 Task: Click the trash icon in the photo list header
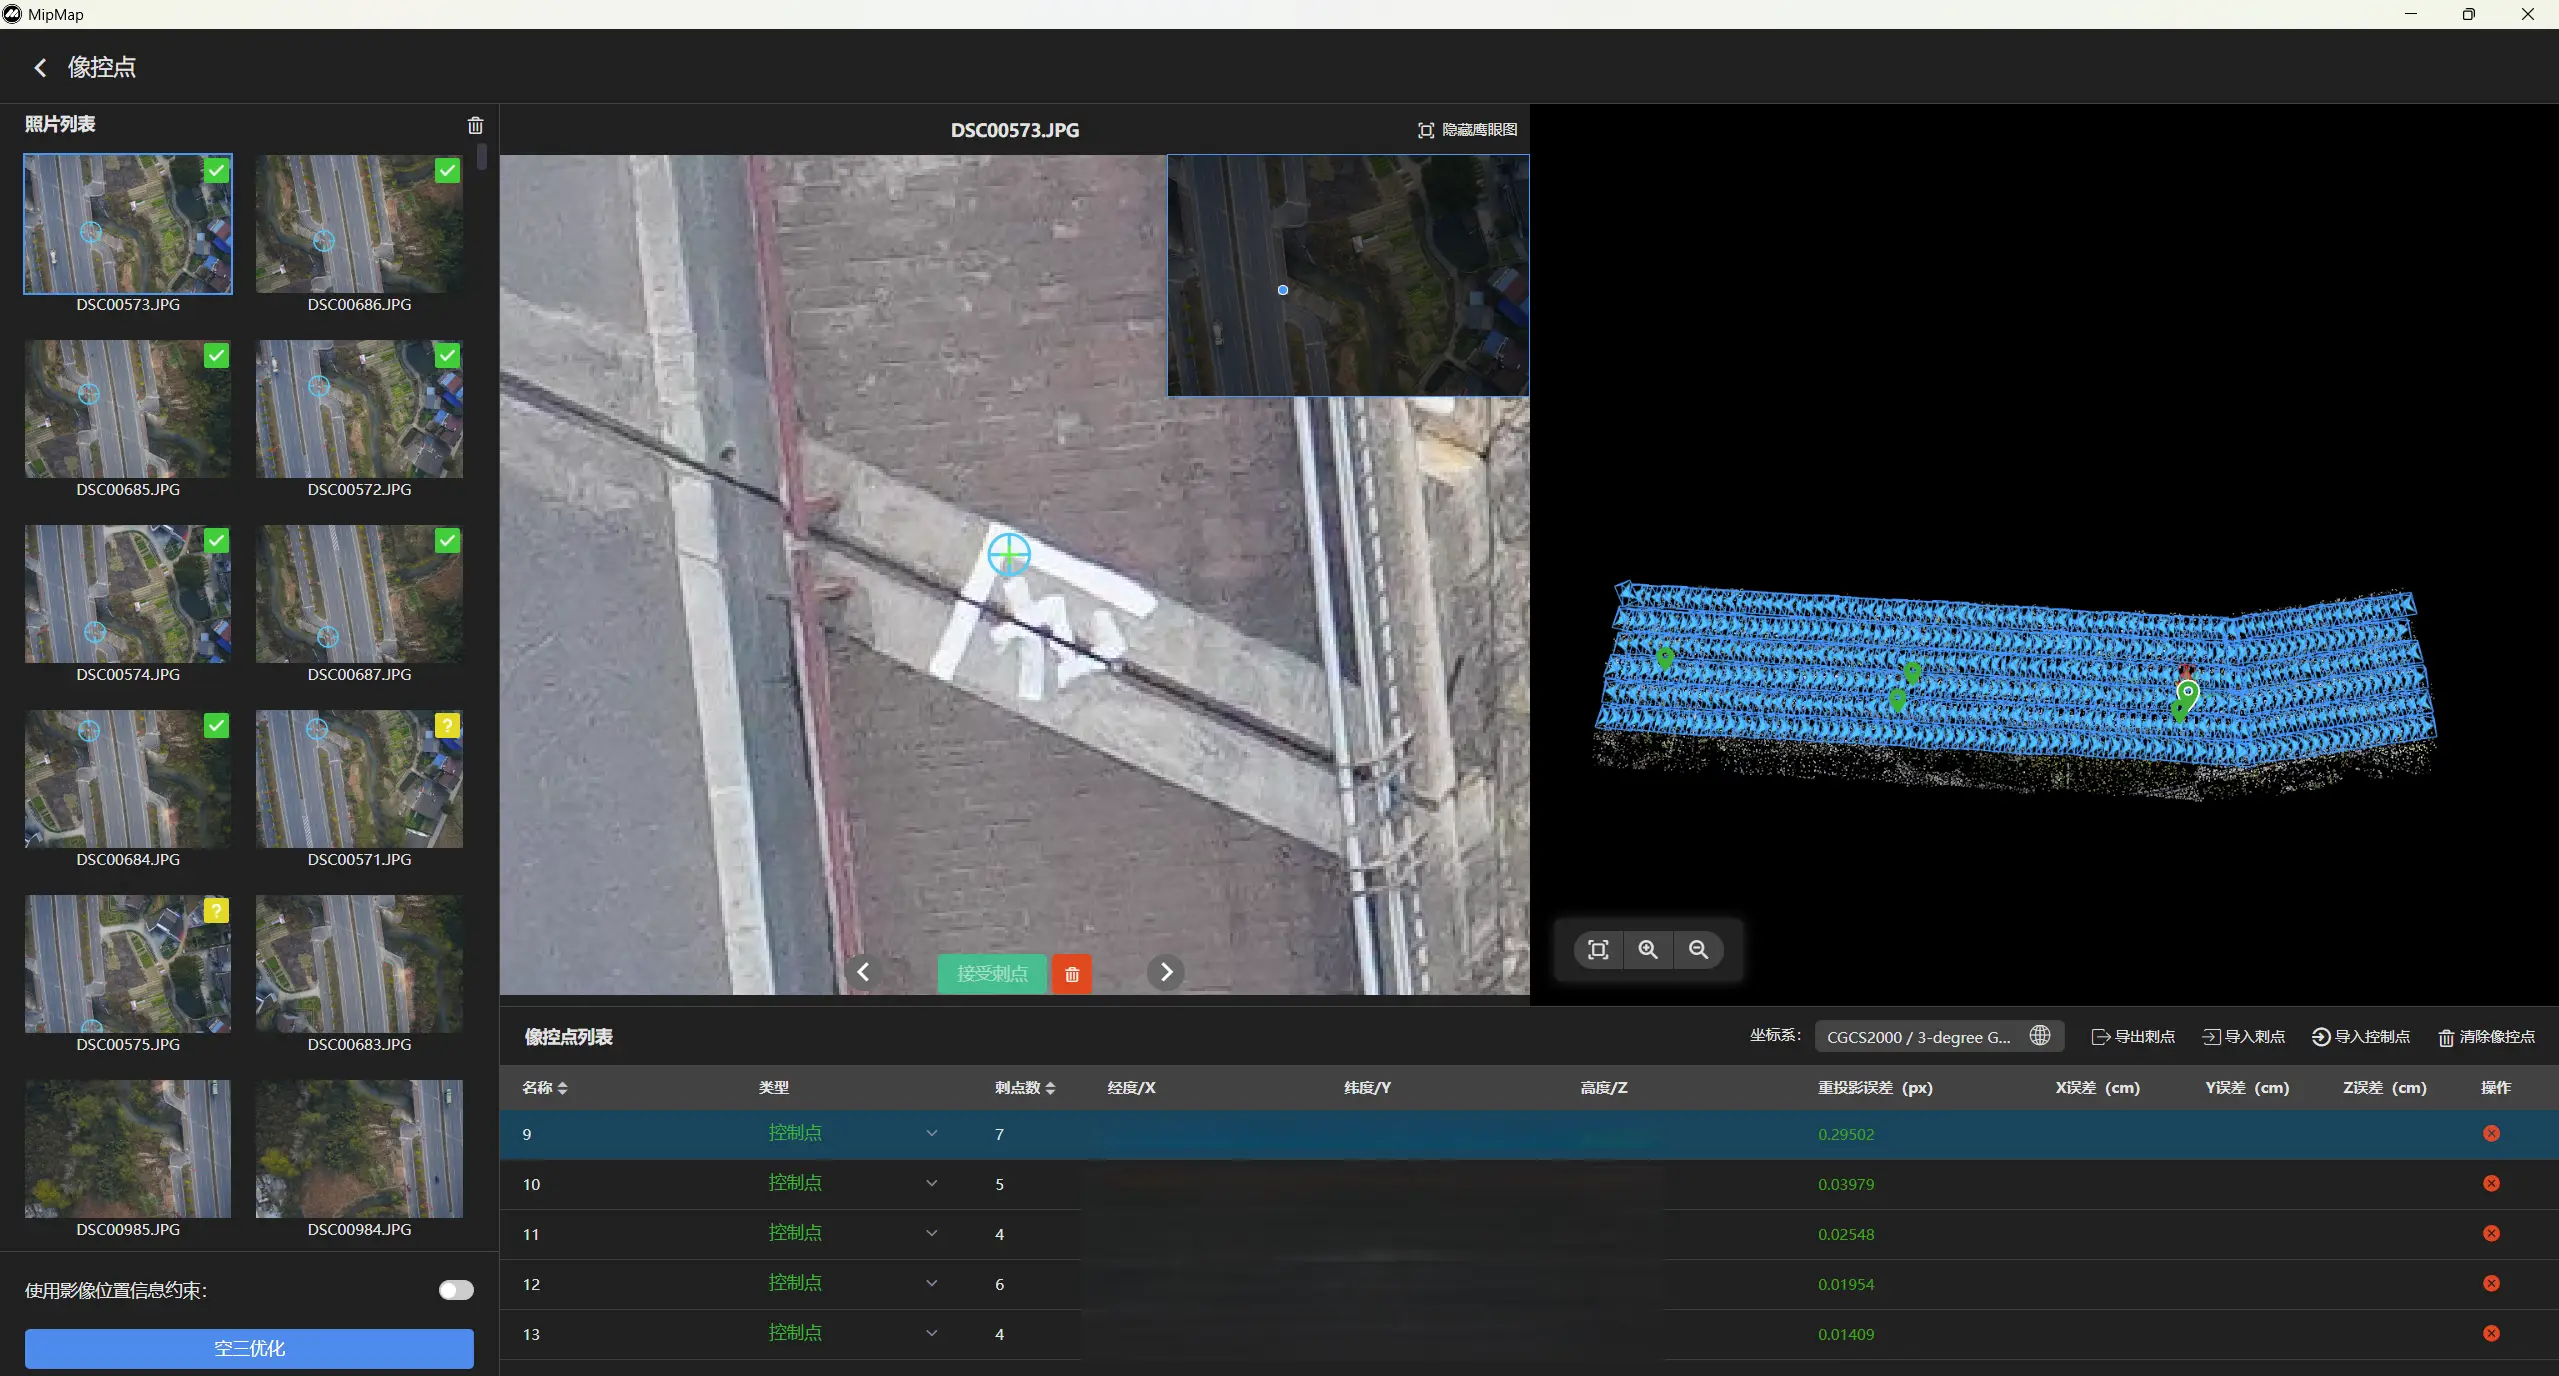tap(475, 125)
